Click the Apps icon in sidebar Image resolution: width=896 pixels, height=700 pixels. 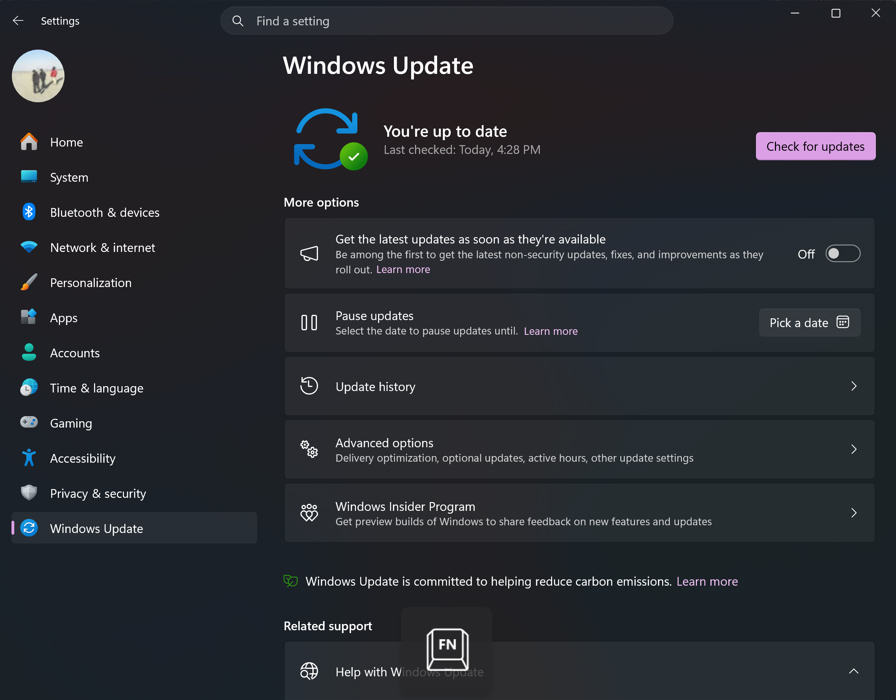point(29,317)
